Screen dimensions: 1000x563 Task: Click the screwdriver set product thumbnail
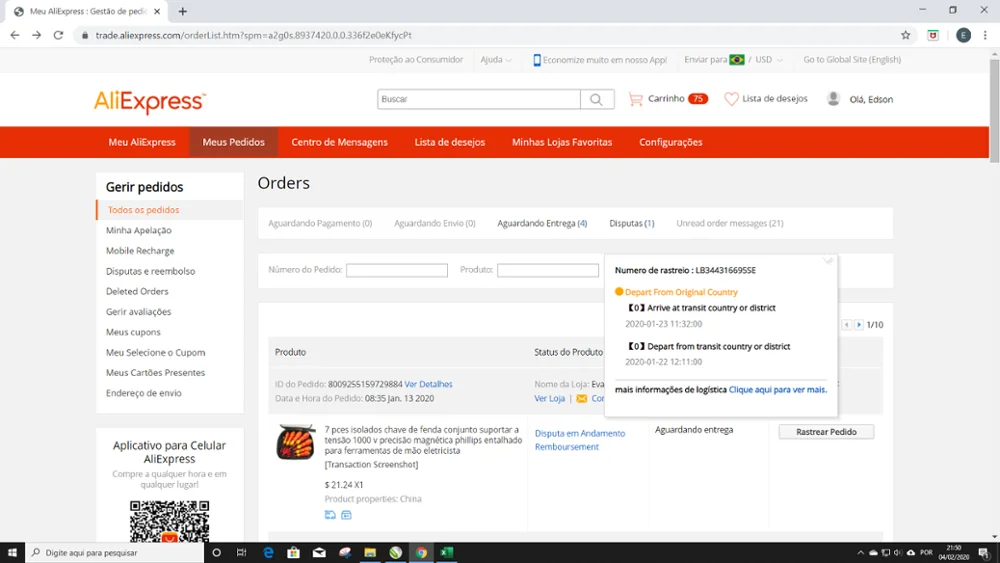point(295,442)
